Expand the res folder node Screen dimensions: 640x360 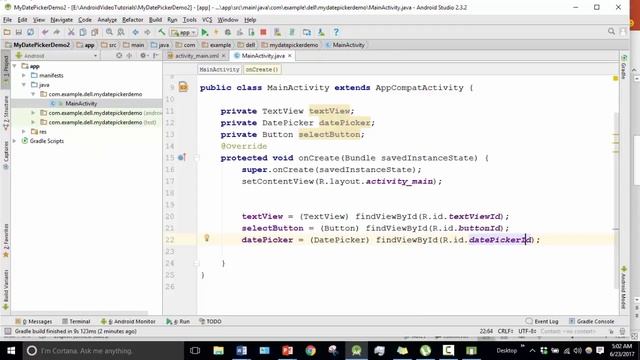click(24, 131)
